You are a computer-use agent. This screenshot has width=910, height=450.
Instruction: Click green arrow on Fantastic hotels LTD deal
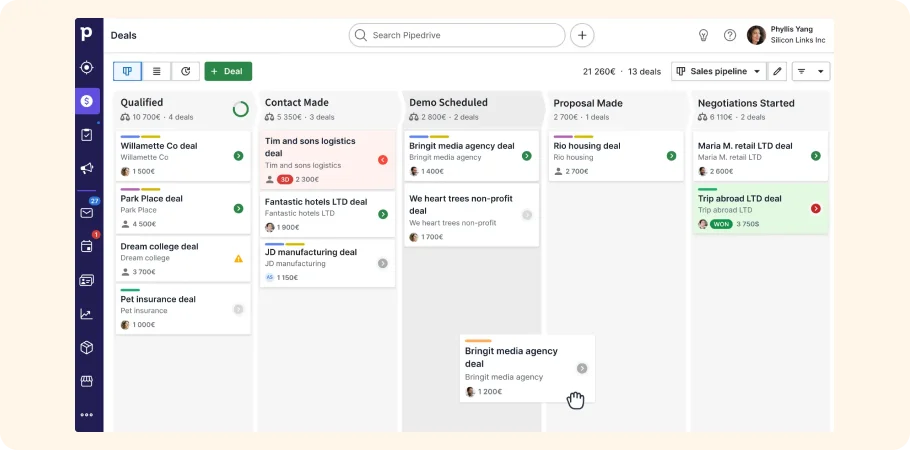pos(382,214)
